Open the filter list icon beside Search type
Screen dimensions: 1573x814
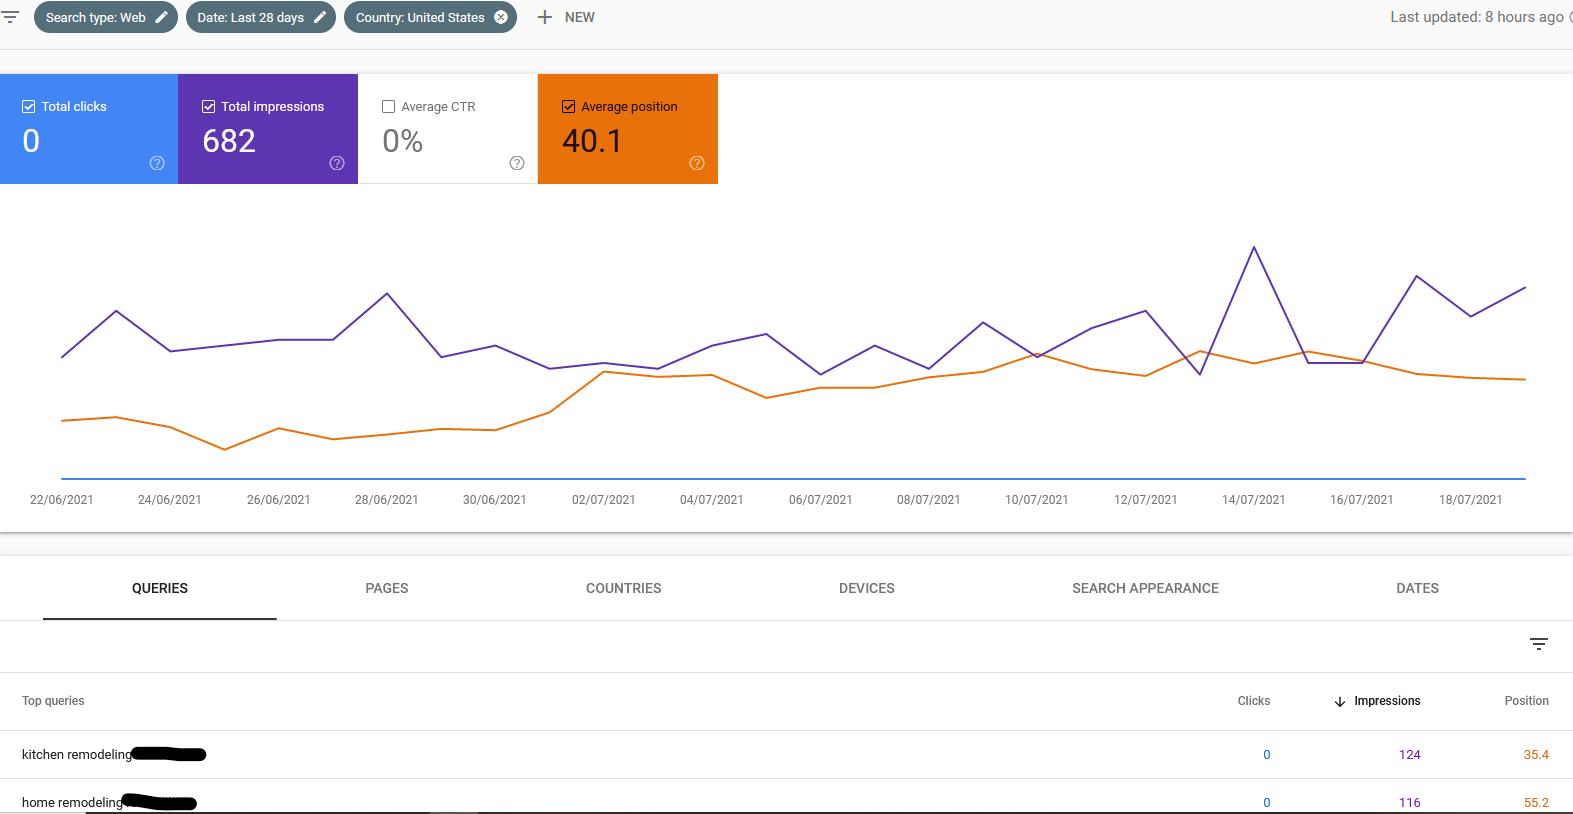tap(10, 17)
